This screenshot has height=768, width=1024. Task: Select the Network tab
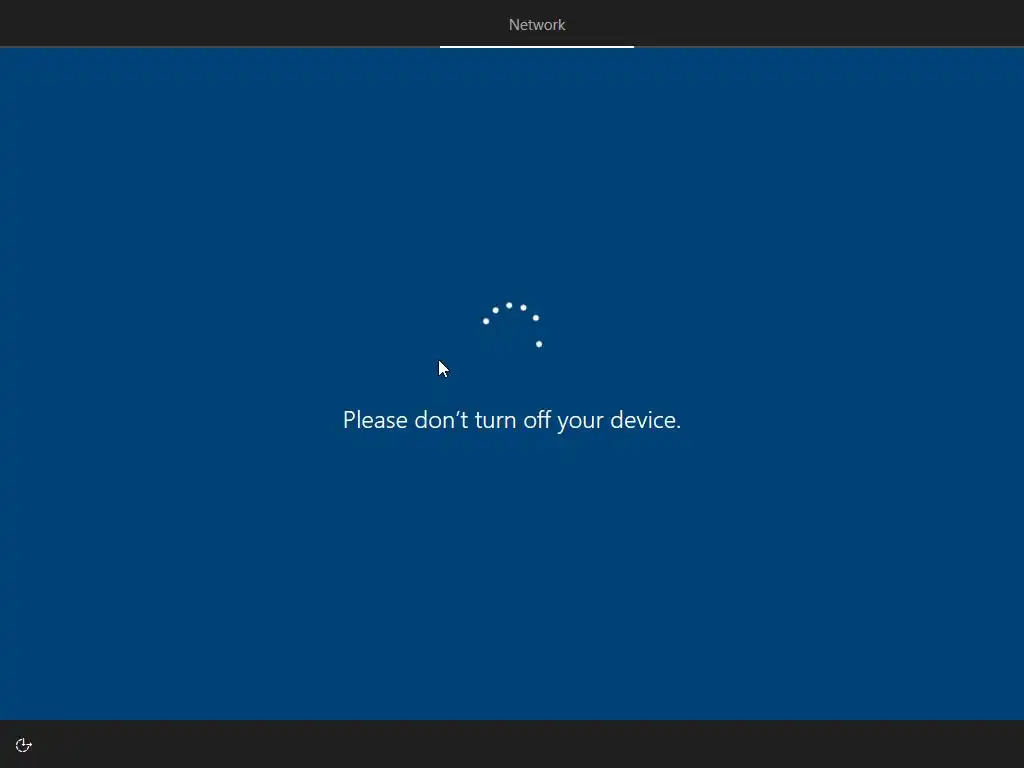tap(537, 25)
